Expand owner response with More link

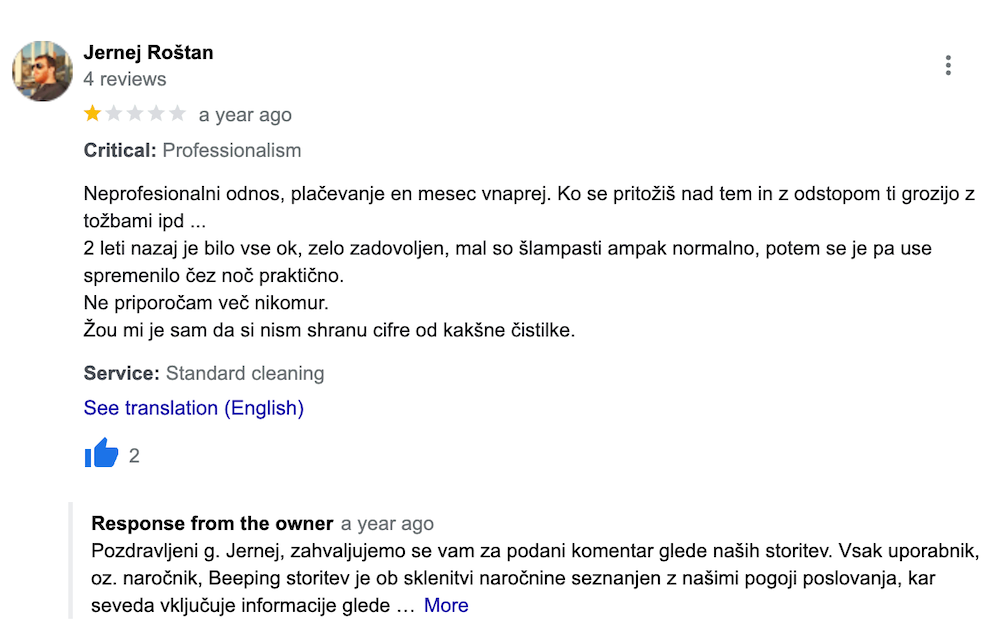(x=446, y=605)
